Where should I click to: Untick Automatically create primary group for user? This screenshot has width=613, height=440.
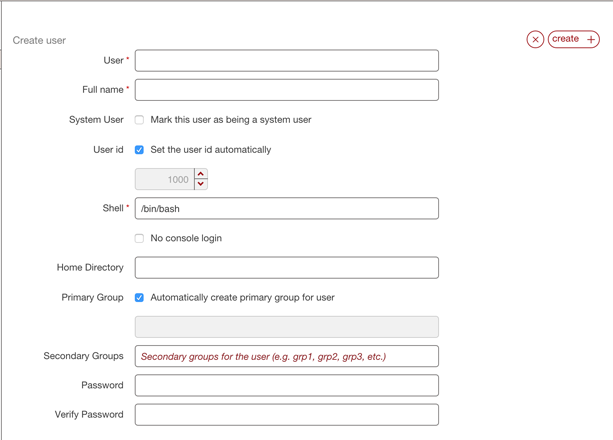click(x=139, y=298)
